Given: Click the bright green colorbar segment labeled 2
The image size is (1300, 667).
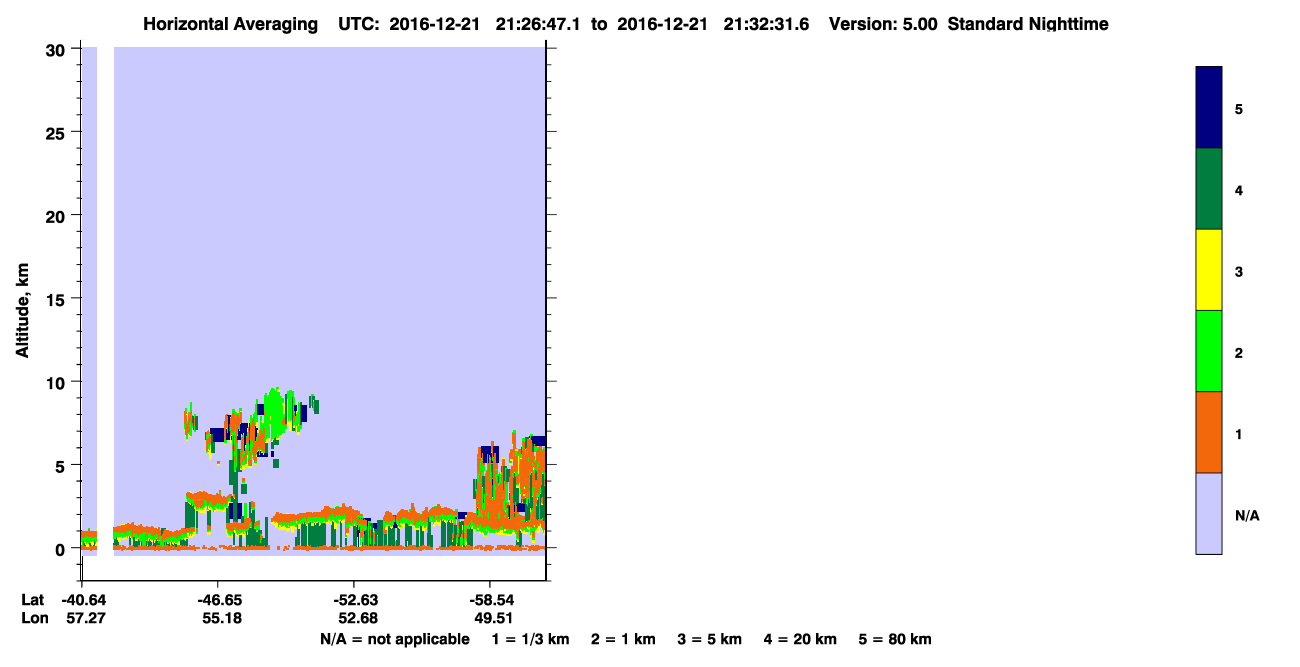Looking at the screenshot, I should (1209, 351).
